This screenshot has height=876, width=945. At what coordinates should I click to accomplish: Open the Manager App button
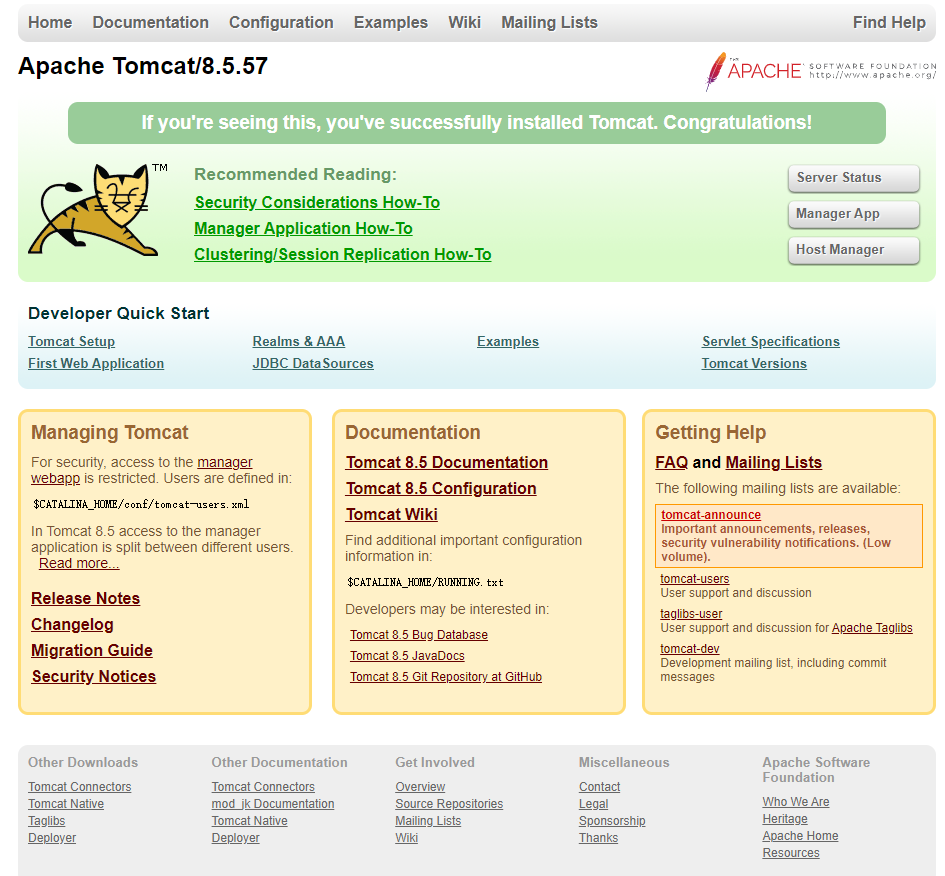click(853, 214)
